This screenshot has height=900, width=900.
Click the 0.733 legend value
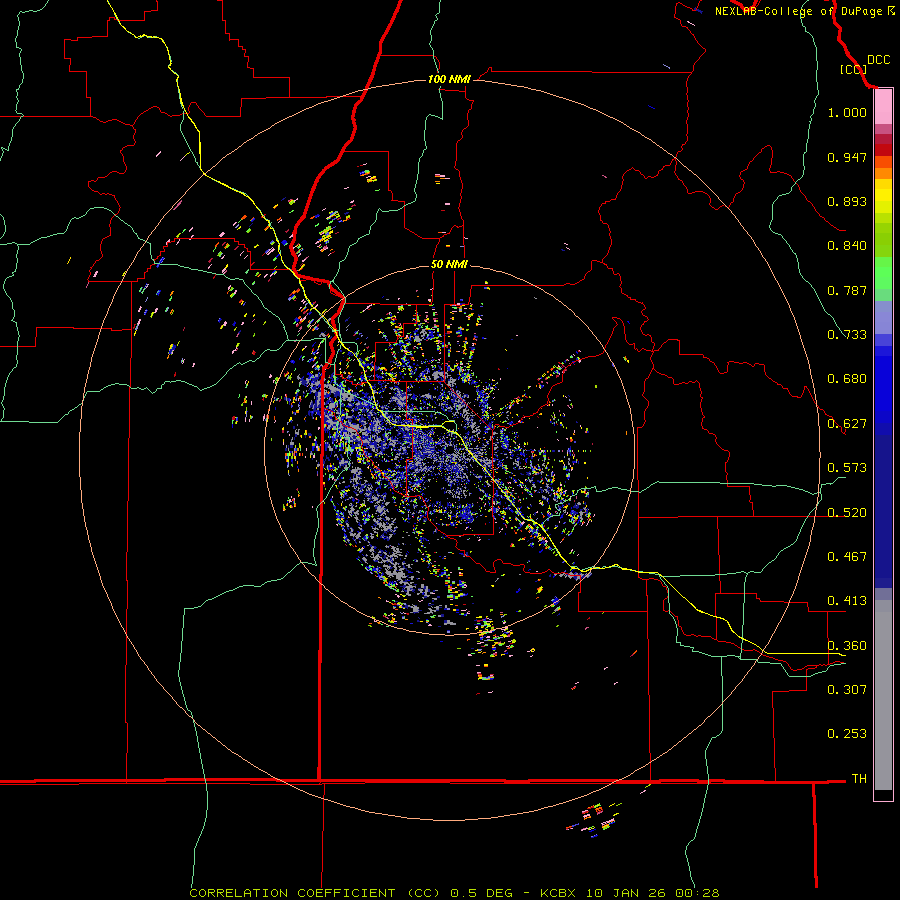tap(847, 335)
